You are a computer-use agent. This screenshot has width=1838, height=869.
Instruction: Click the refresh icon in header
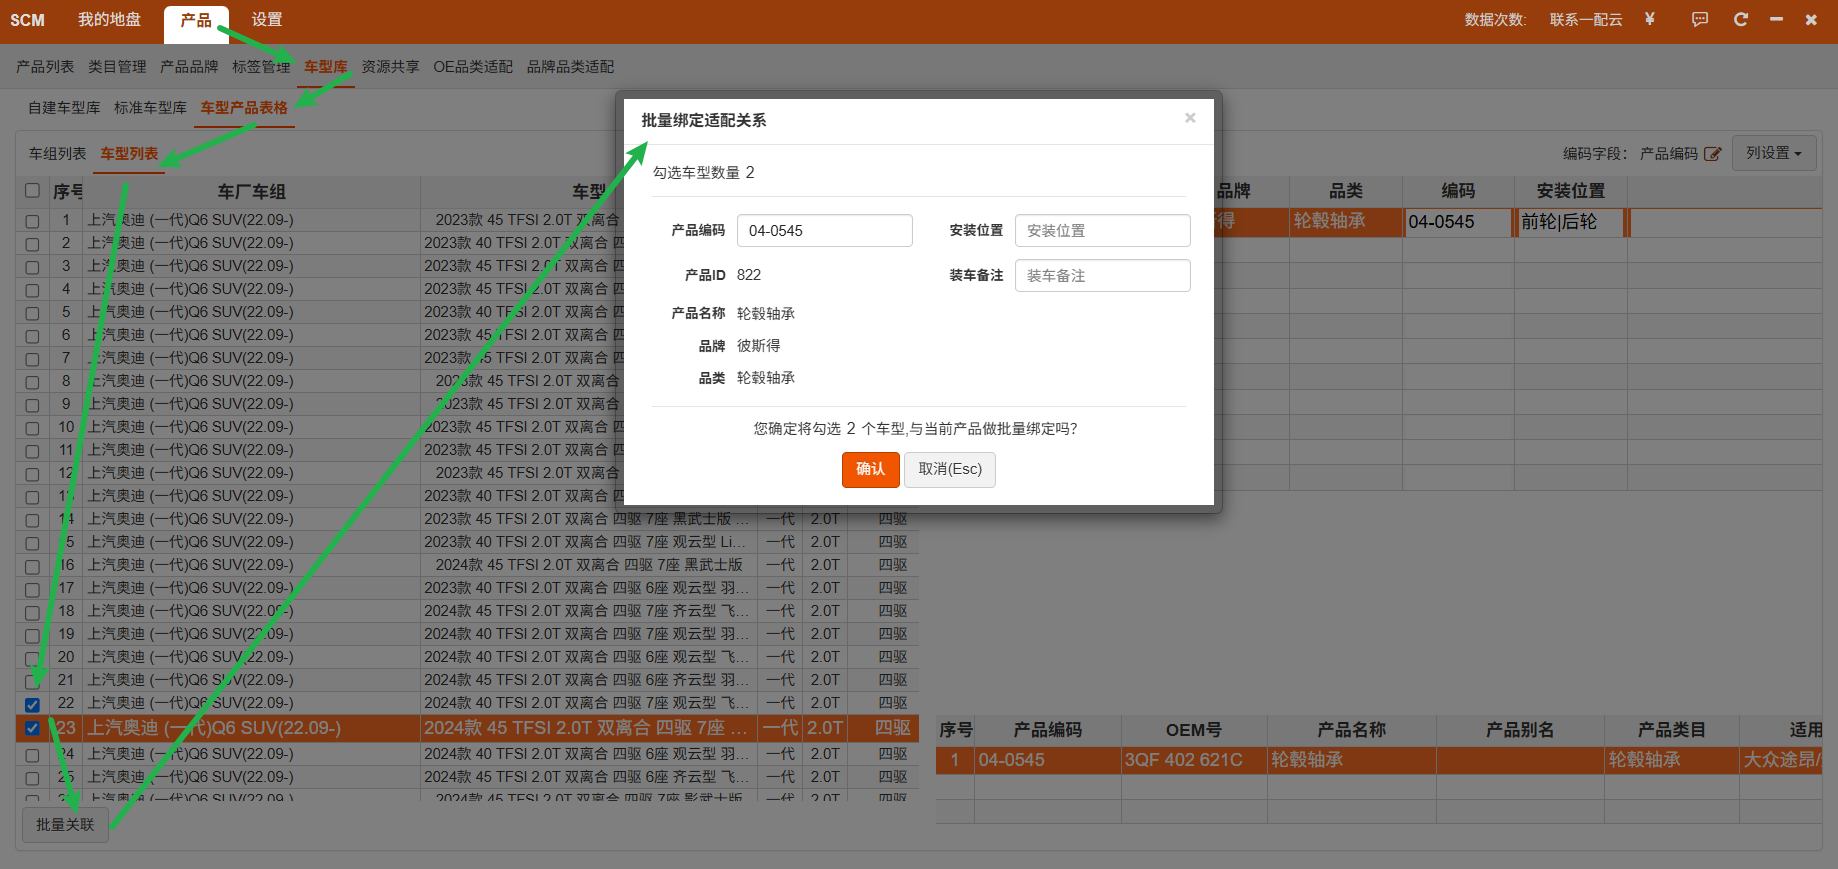(1740, 19)
